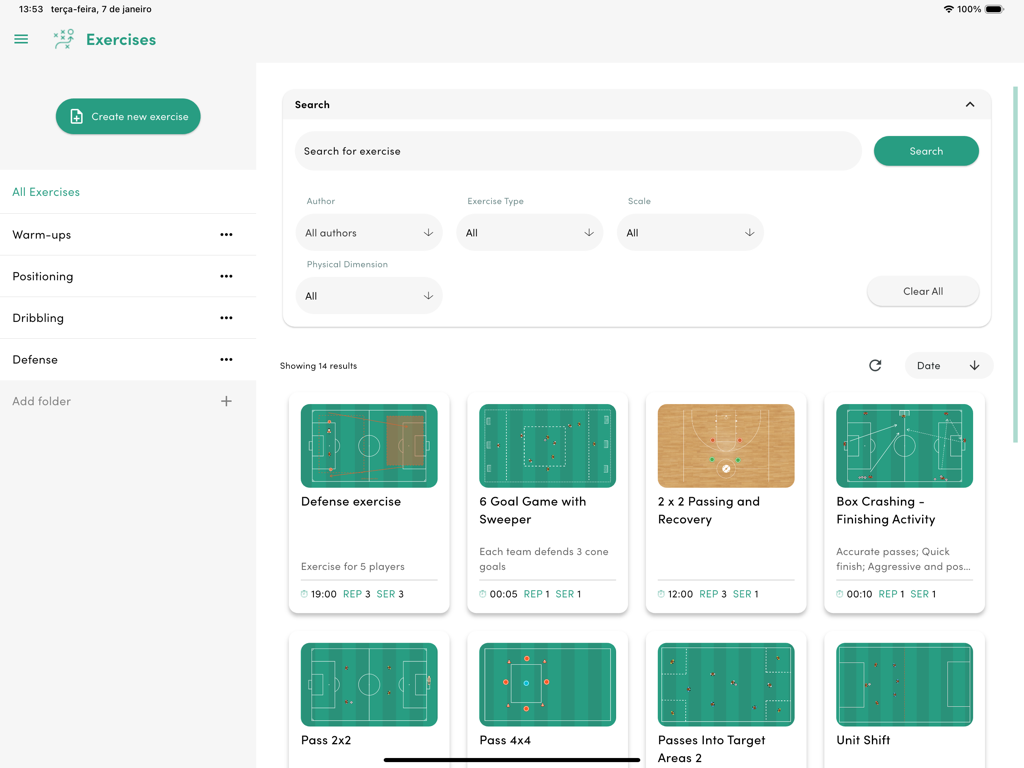Screen dimensions: 1024x768
Task: Open the All authors dropdown
Action: 369,231
